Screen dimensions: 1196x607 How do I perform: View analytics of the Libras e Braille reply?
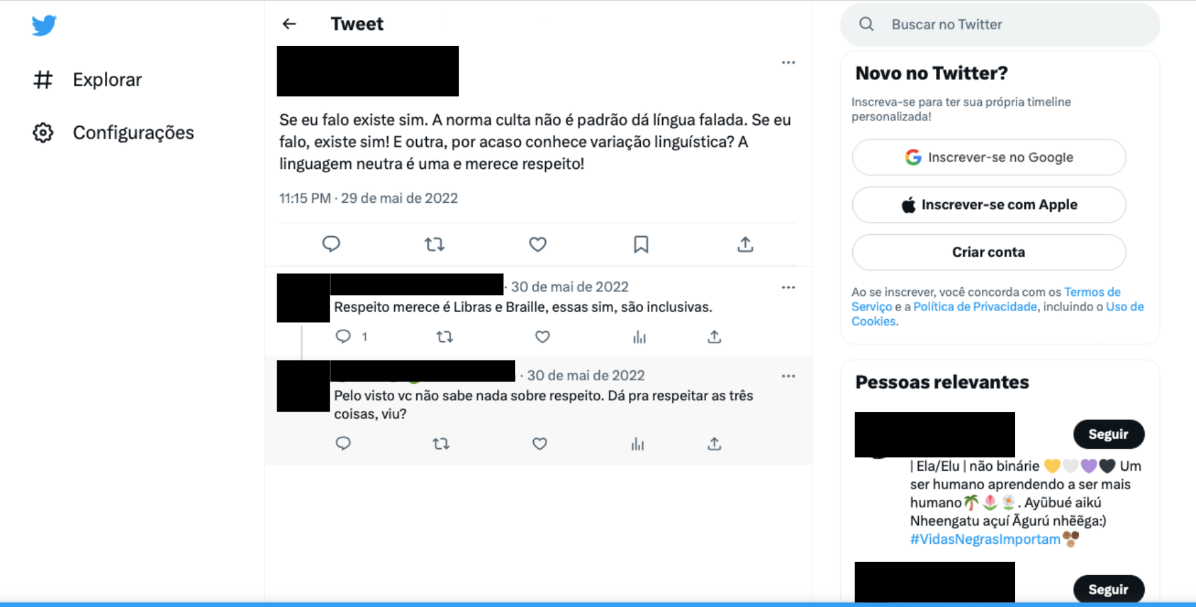click(639, 336)
